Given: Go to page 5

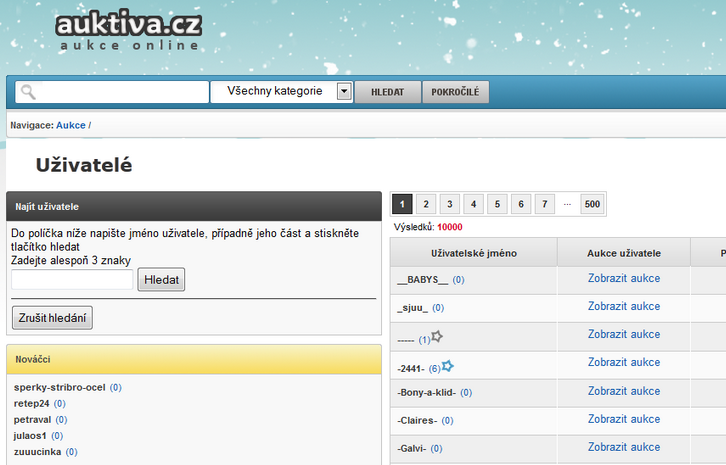Looking at the screenshot, I should point(497,204).
